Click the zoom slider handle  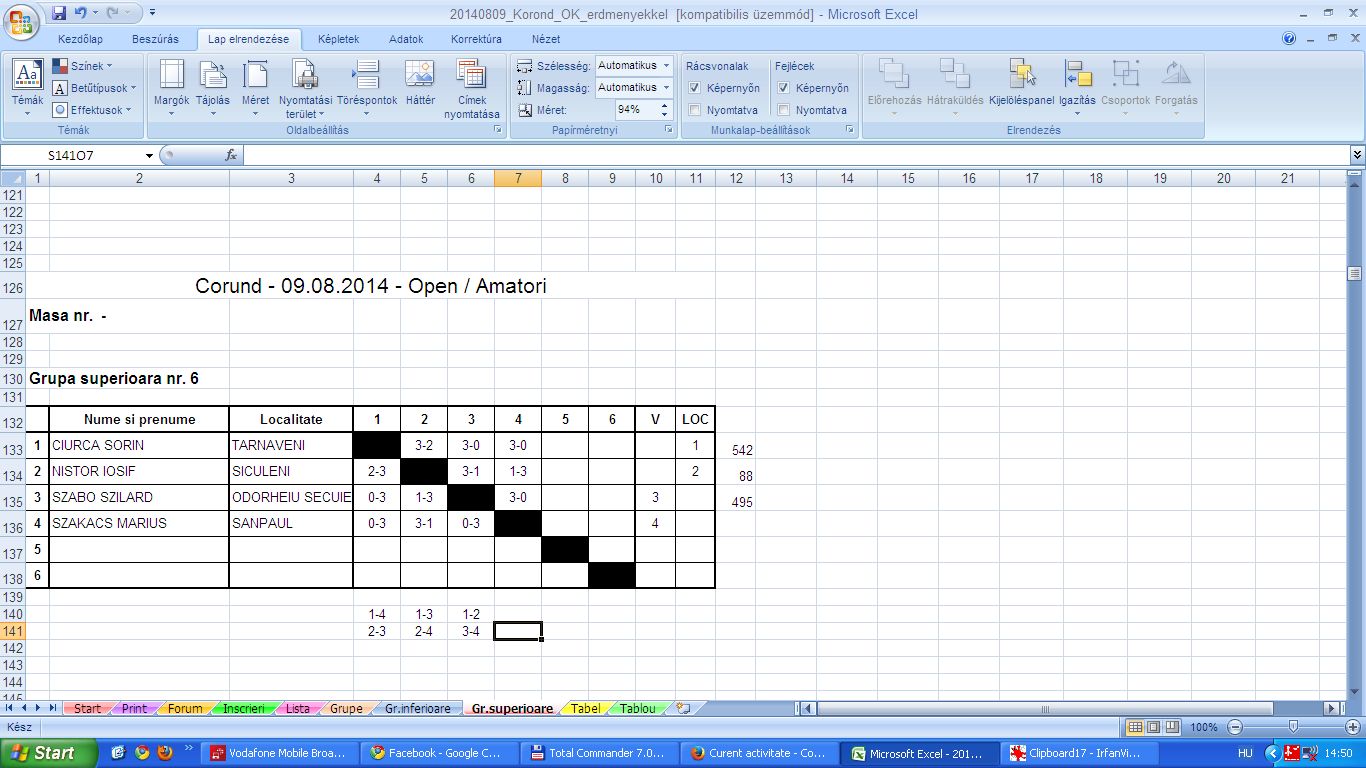[x=1293, y=727]
